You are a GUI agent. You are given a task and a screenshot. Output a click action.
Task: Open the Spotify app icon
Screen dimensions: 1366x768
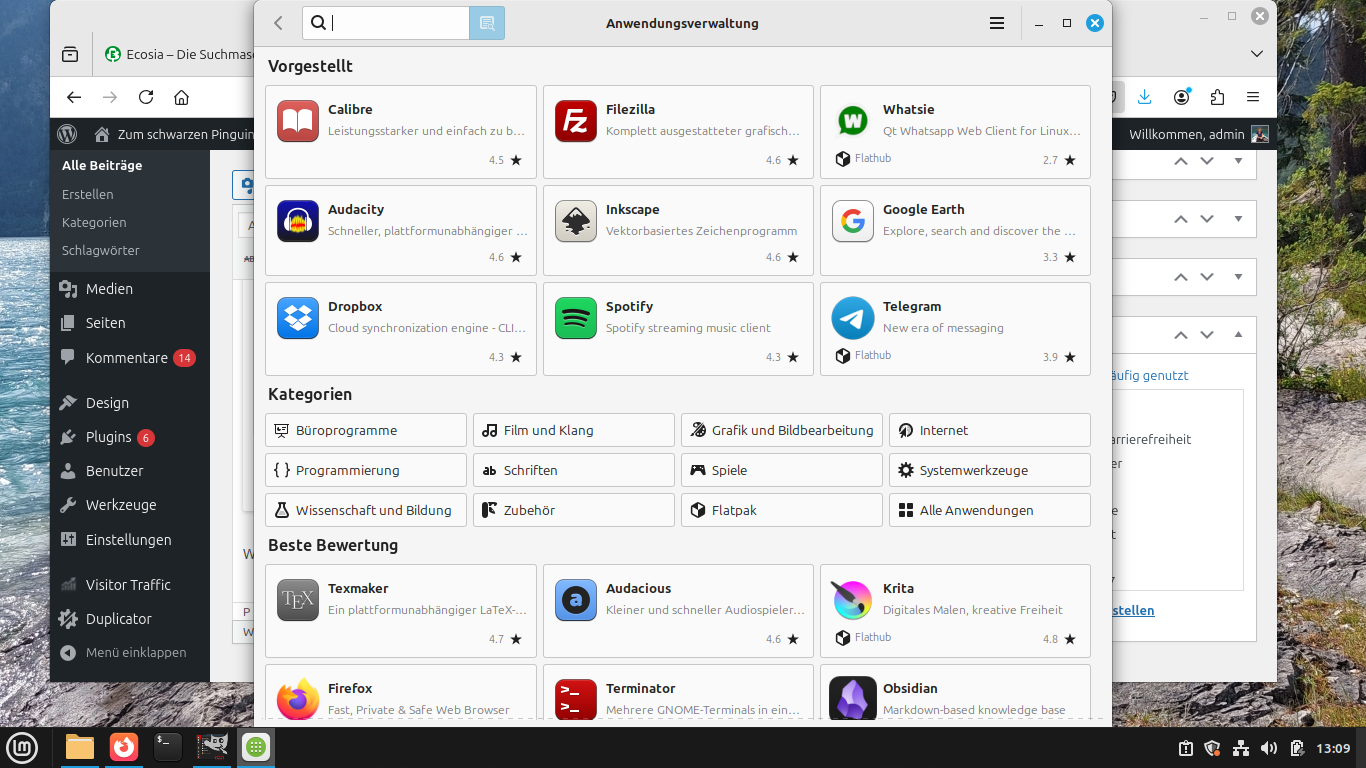tap(575, 318)
